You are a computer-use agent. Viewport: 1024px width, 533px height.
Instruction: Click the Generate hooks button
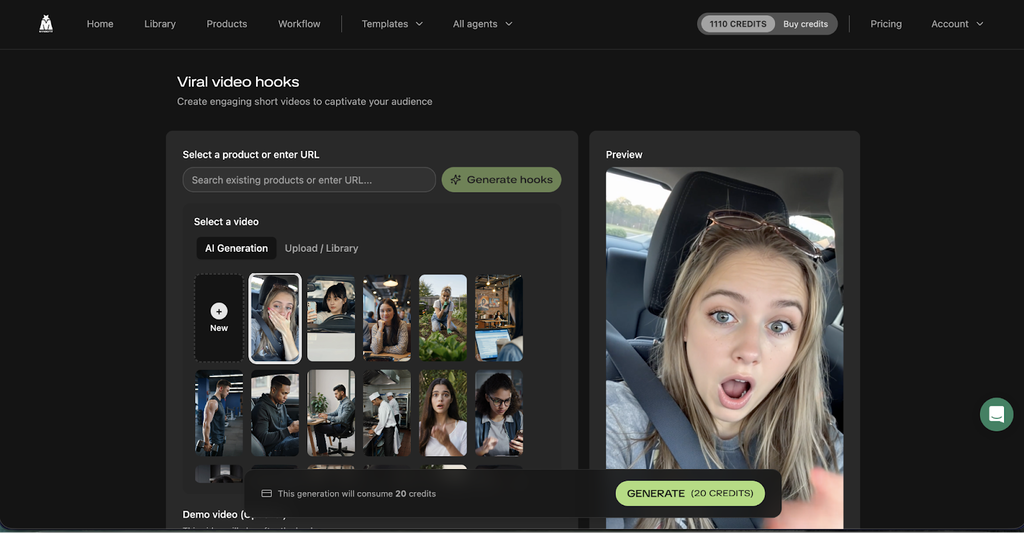[x=501, y=180]
